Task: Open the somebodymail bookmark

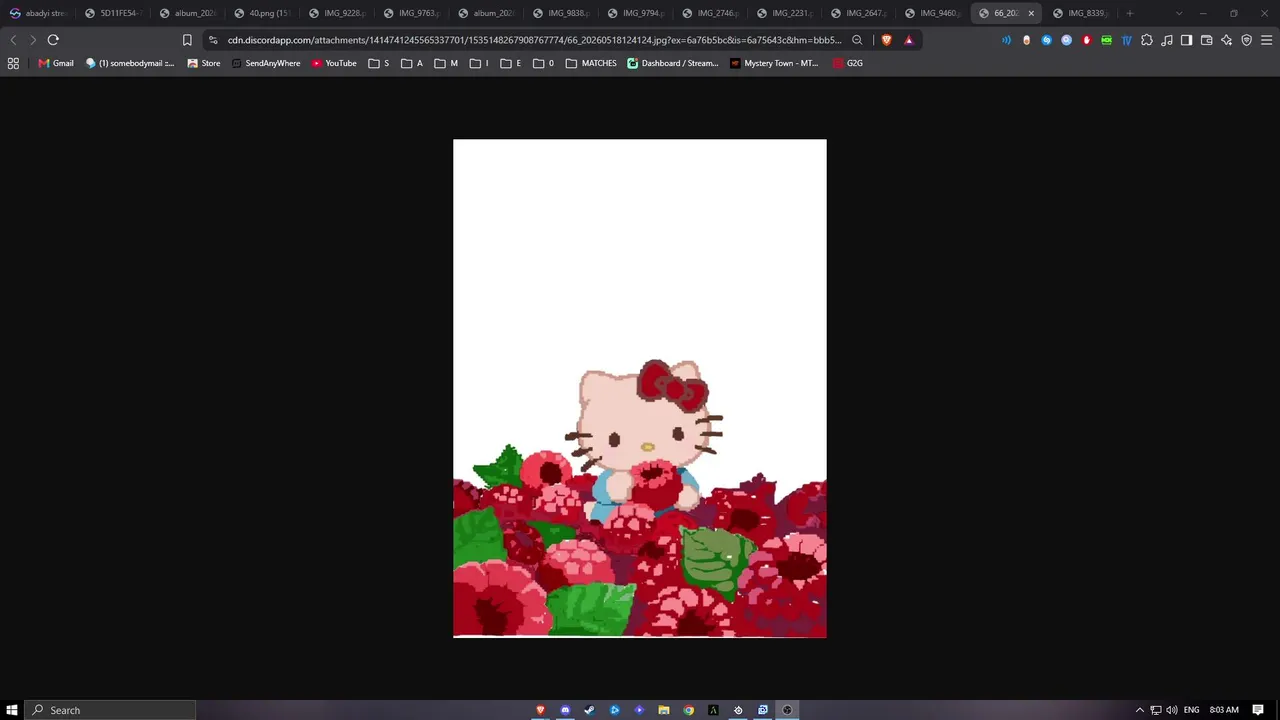Action: coord(130,63)
